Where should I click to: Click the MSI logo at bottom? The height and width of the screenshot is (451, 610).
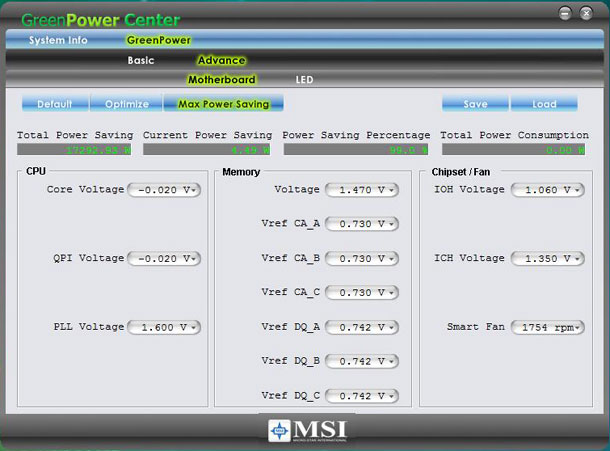click(307, 430)
